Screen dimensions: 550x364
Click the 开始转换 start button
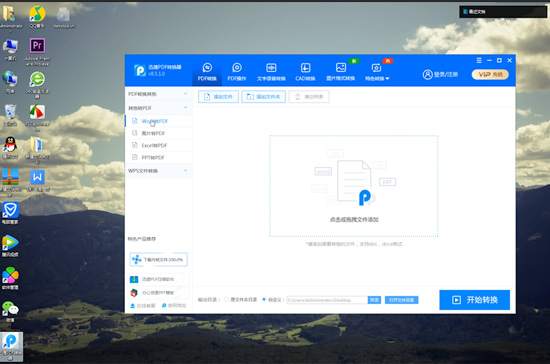475,300
